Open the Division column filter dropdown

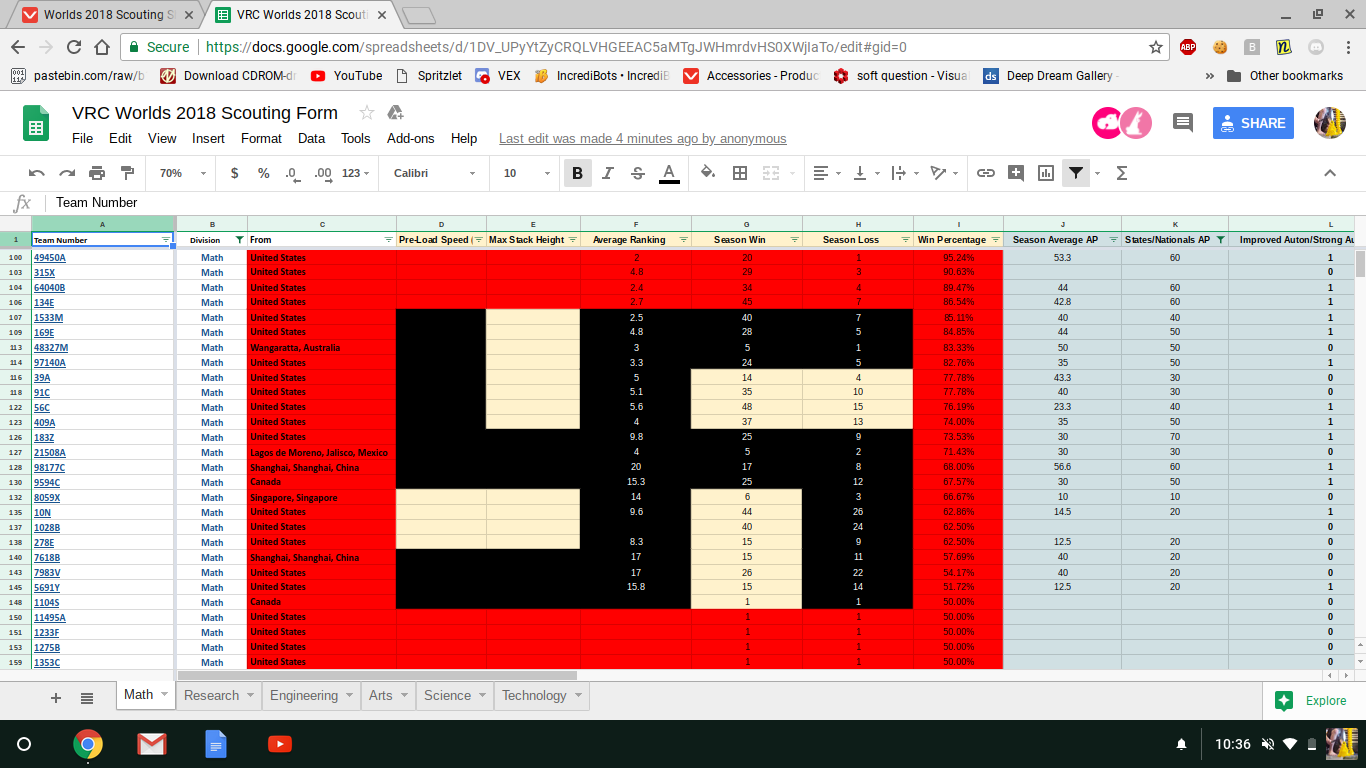point(239,240)
